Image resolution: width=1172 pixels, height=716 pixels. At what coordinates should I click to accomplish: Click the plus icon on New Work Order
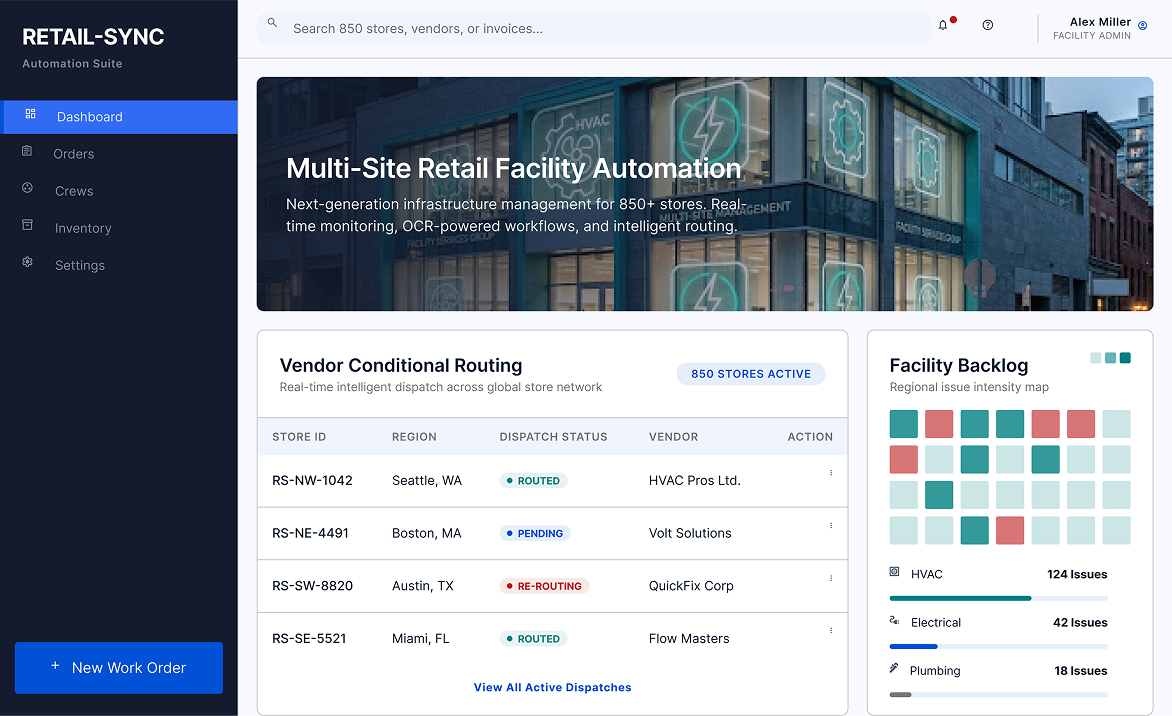(55, 665)
